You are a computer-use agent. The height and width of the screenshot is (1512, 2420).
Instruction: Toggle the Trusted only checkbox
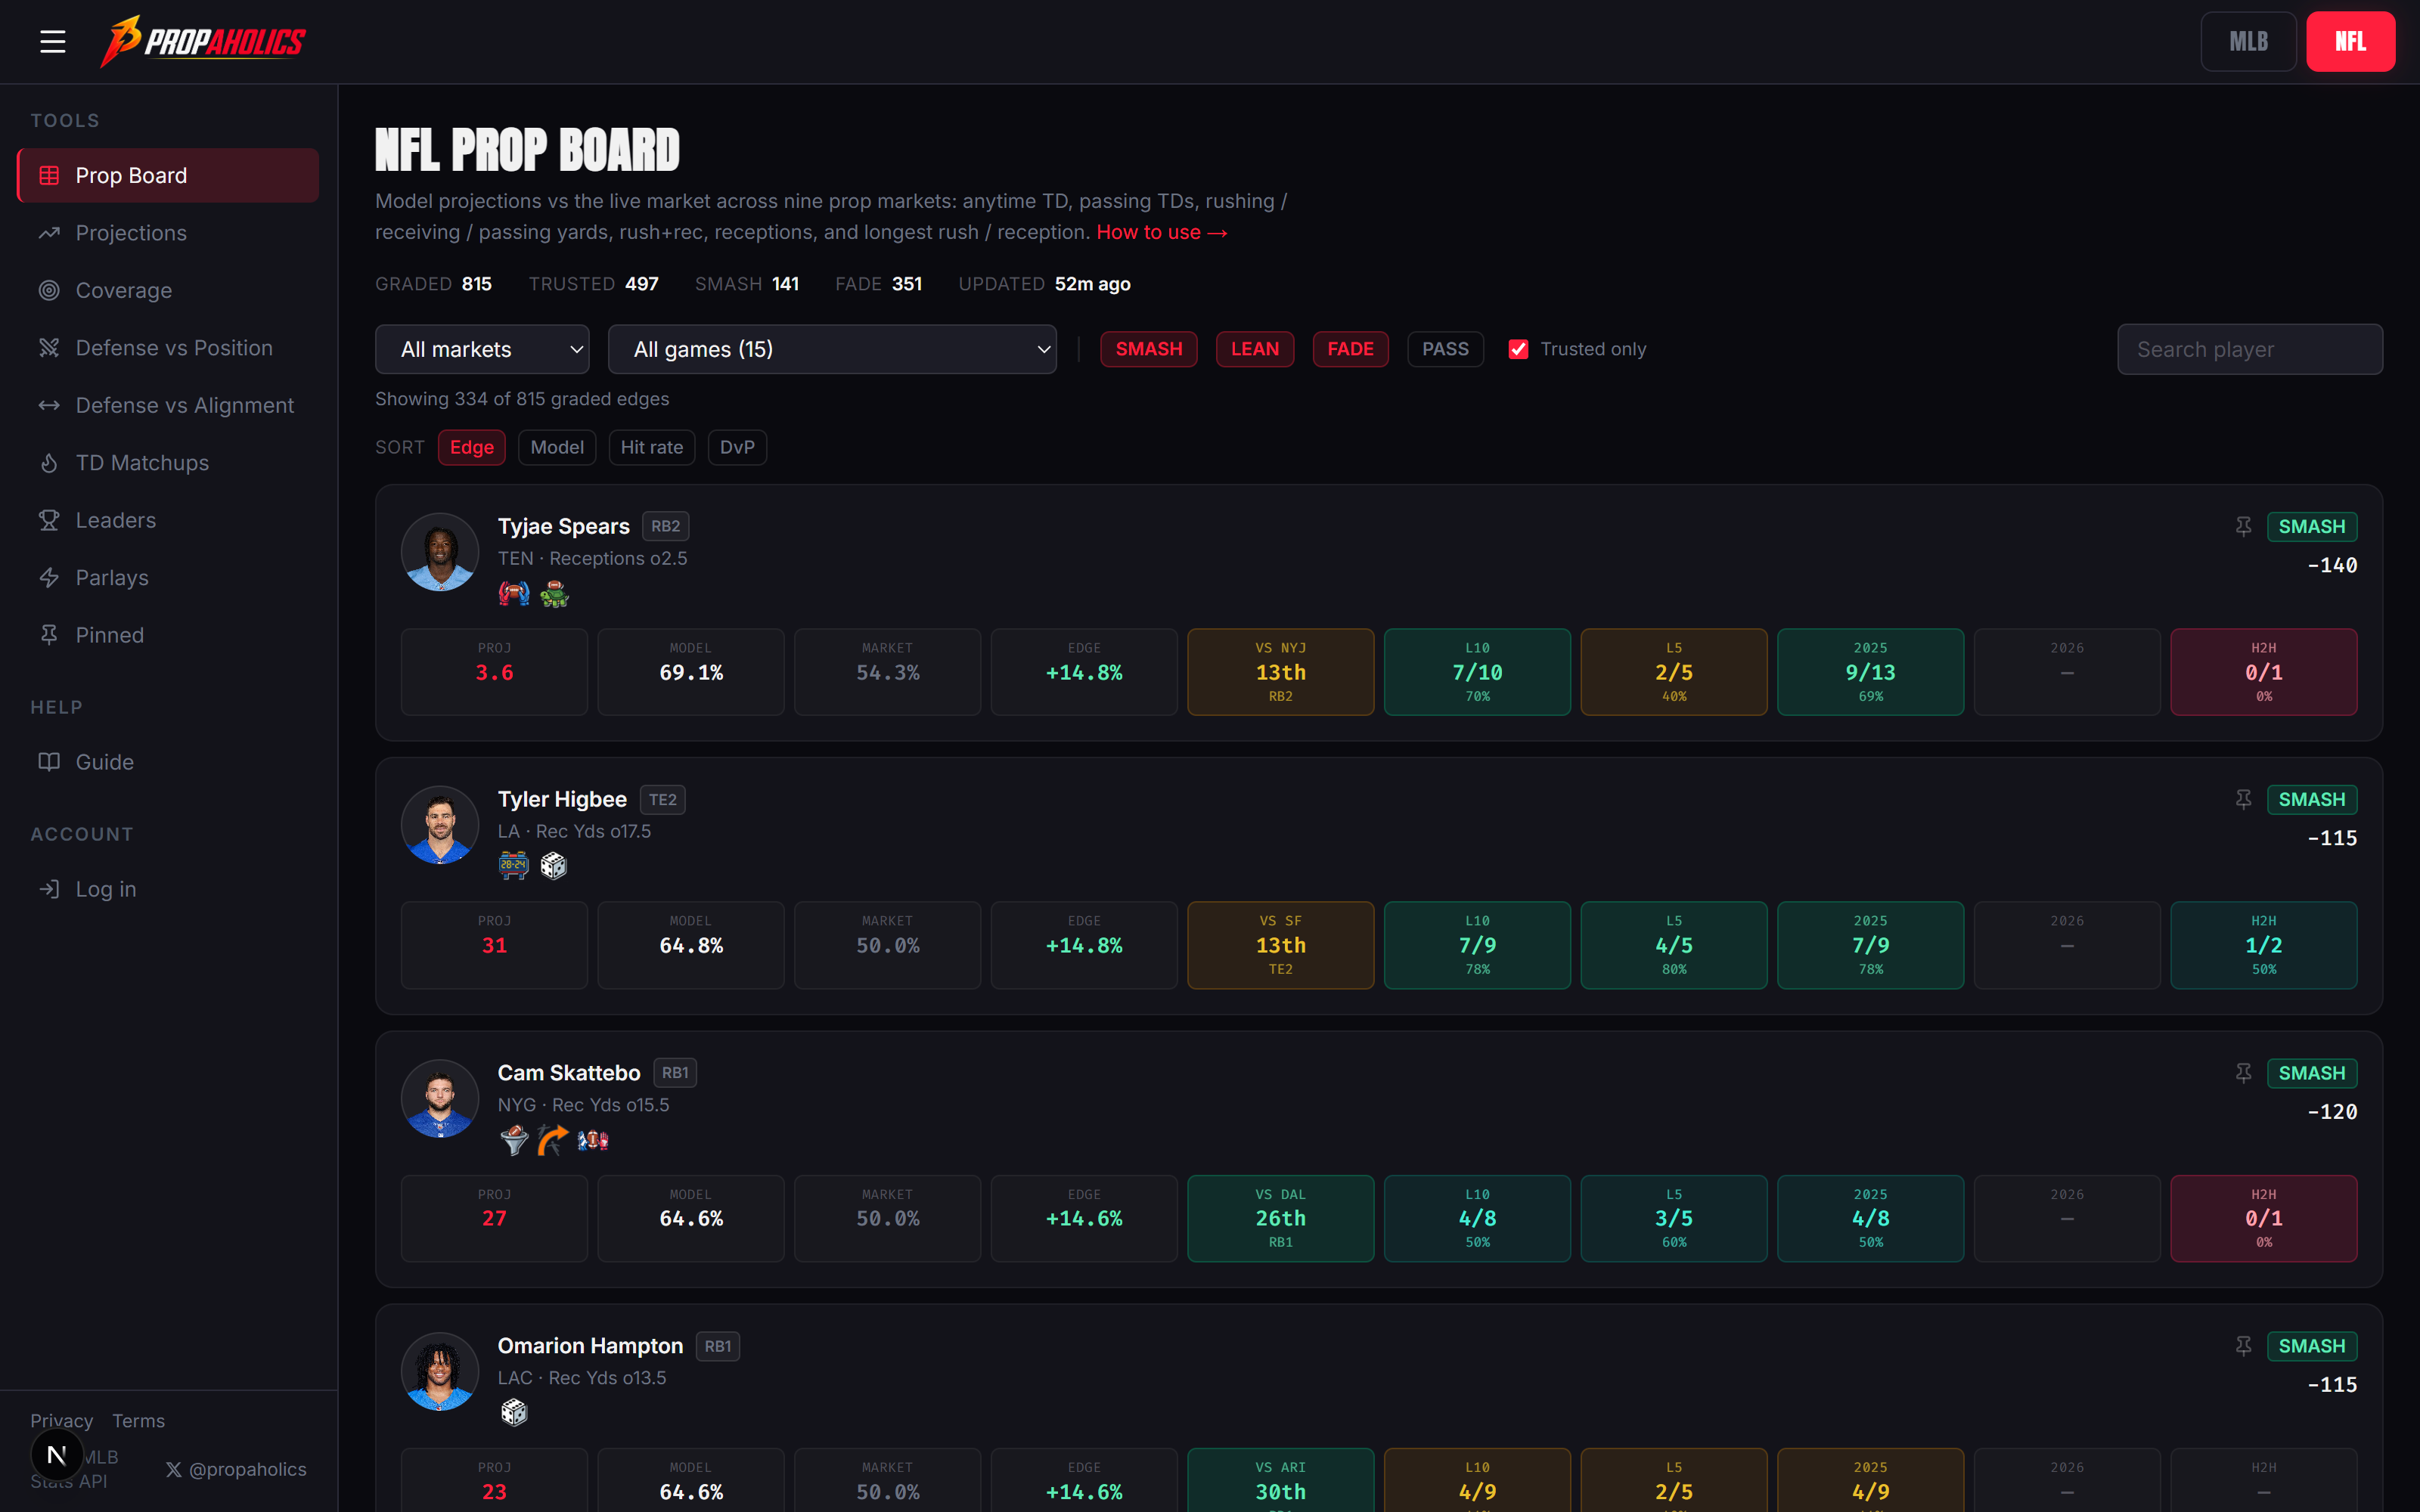[1518, 349]
